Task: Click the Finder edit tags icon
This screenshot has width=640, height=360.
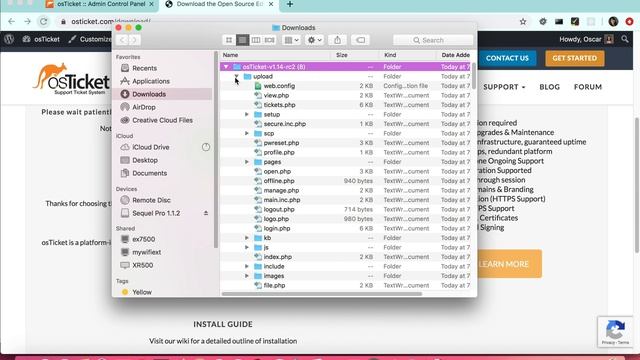Action: (360, 40)
